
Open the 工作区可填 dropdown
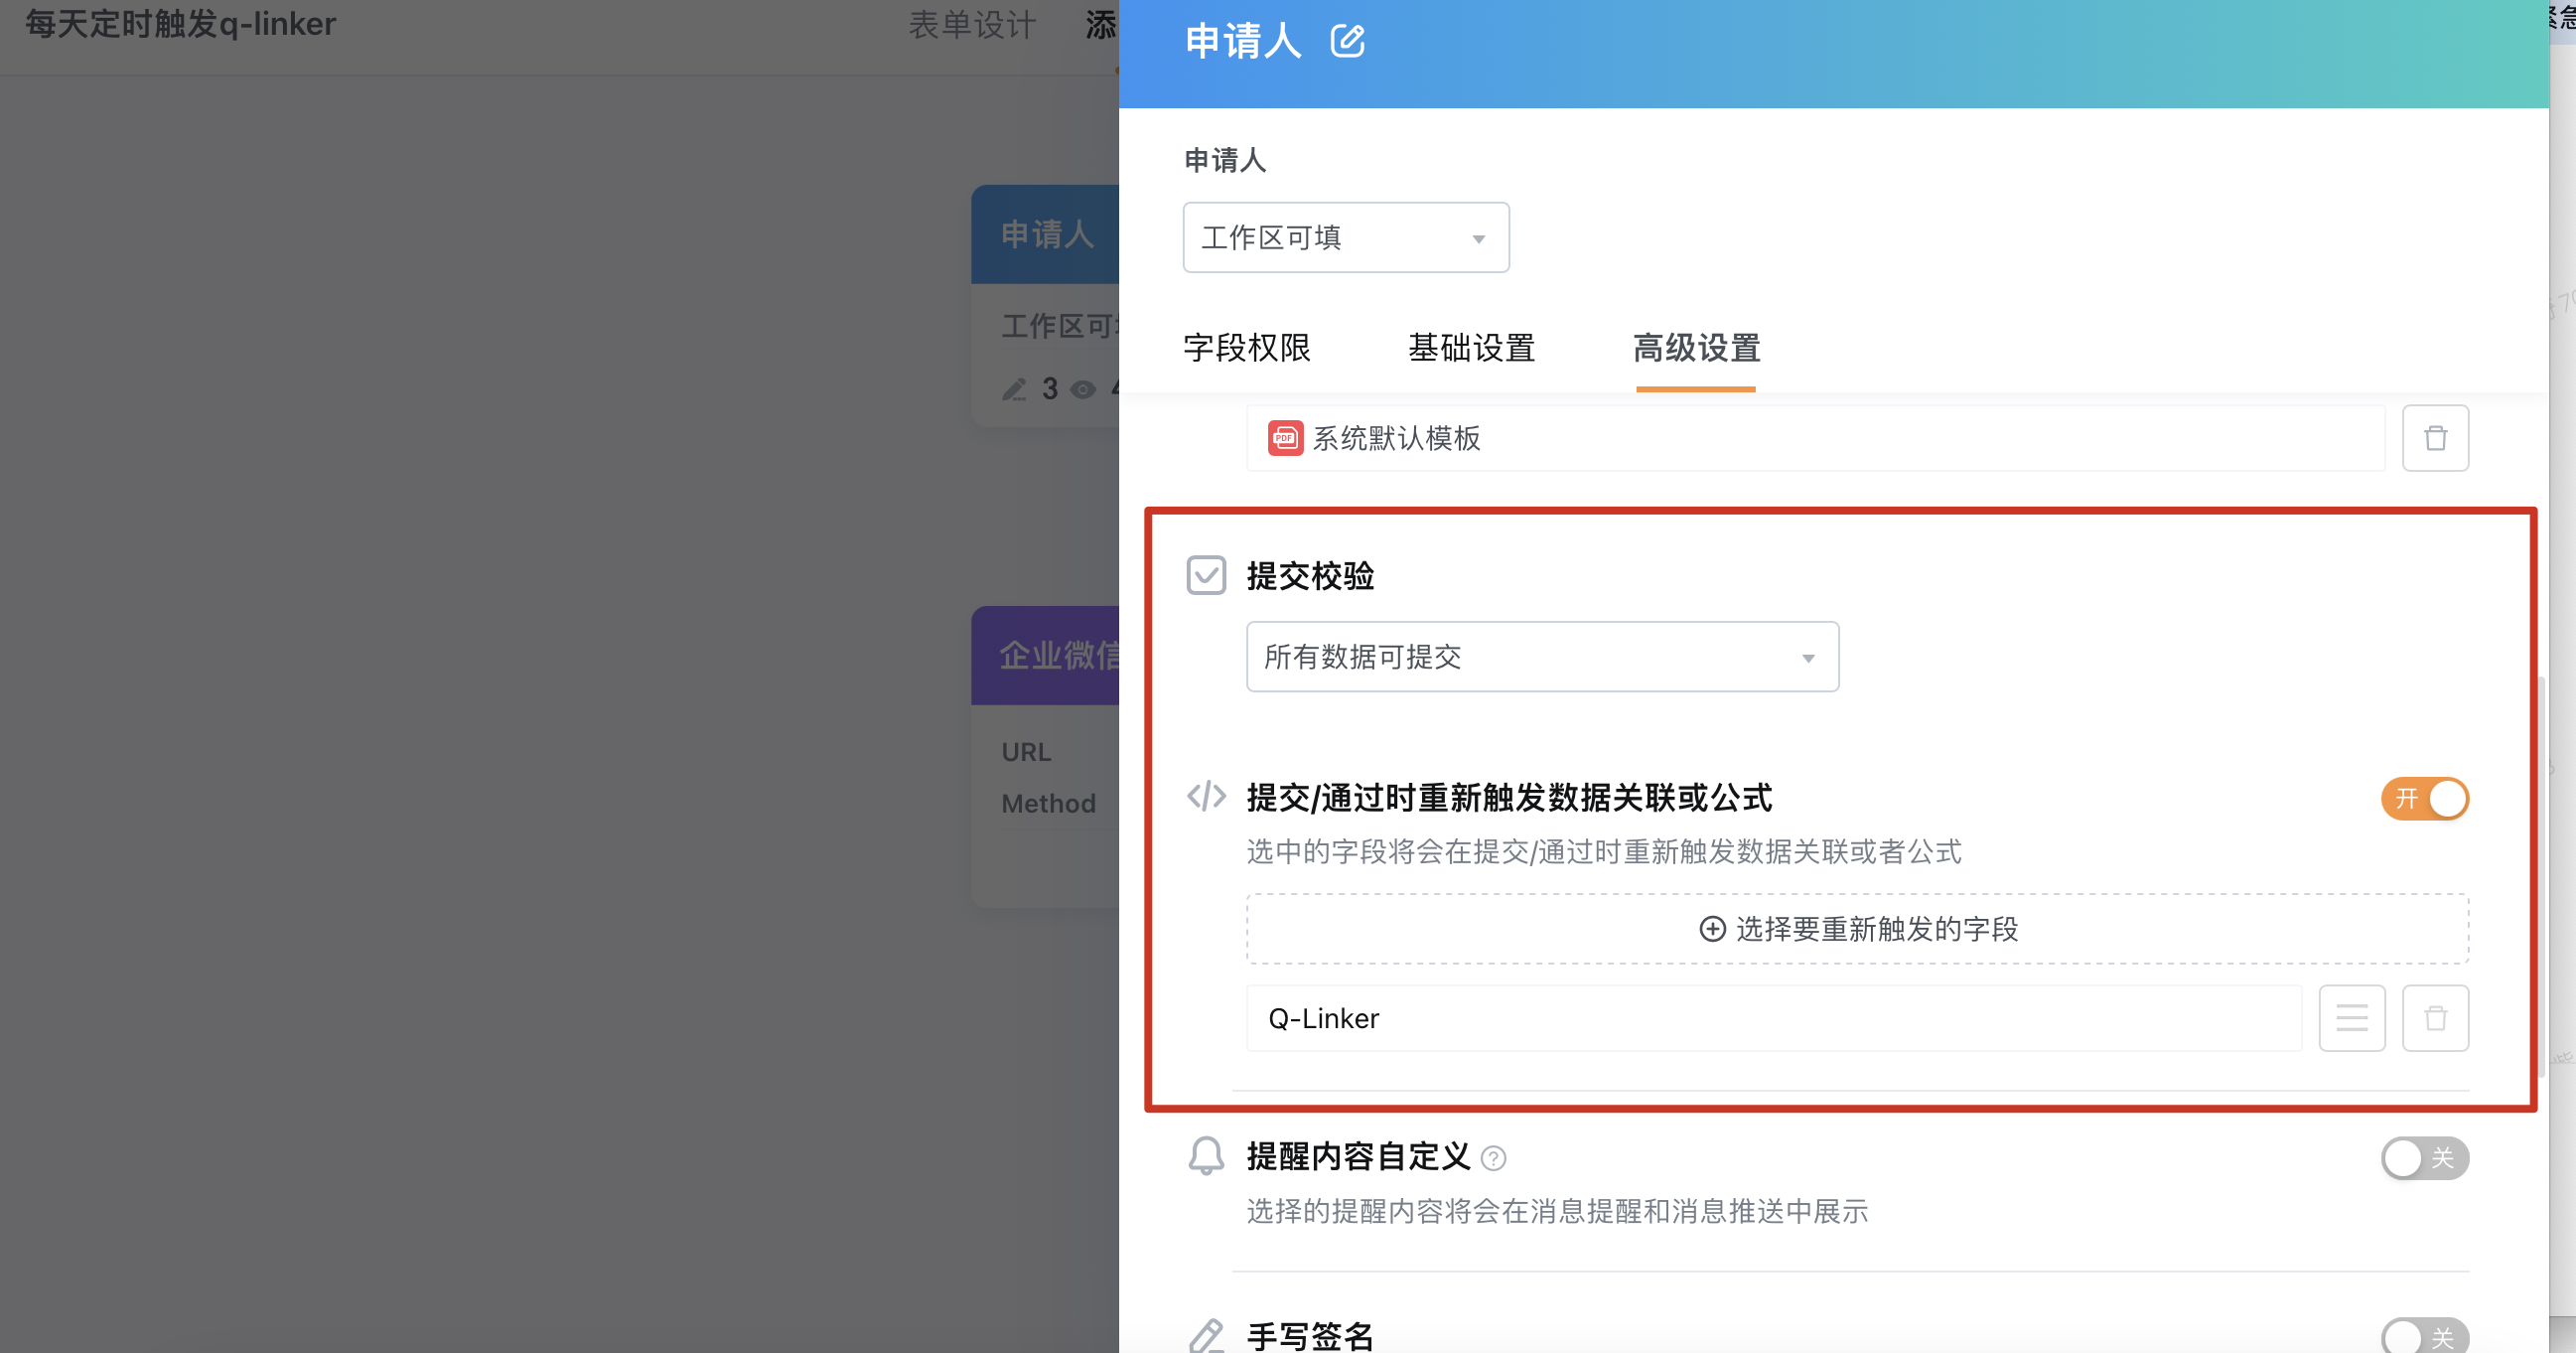(x=1346, y=238)
